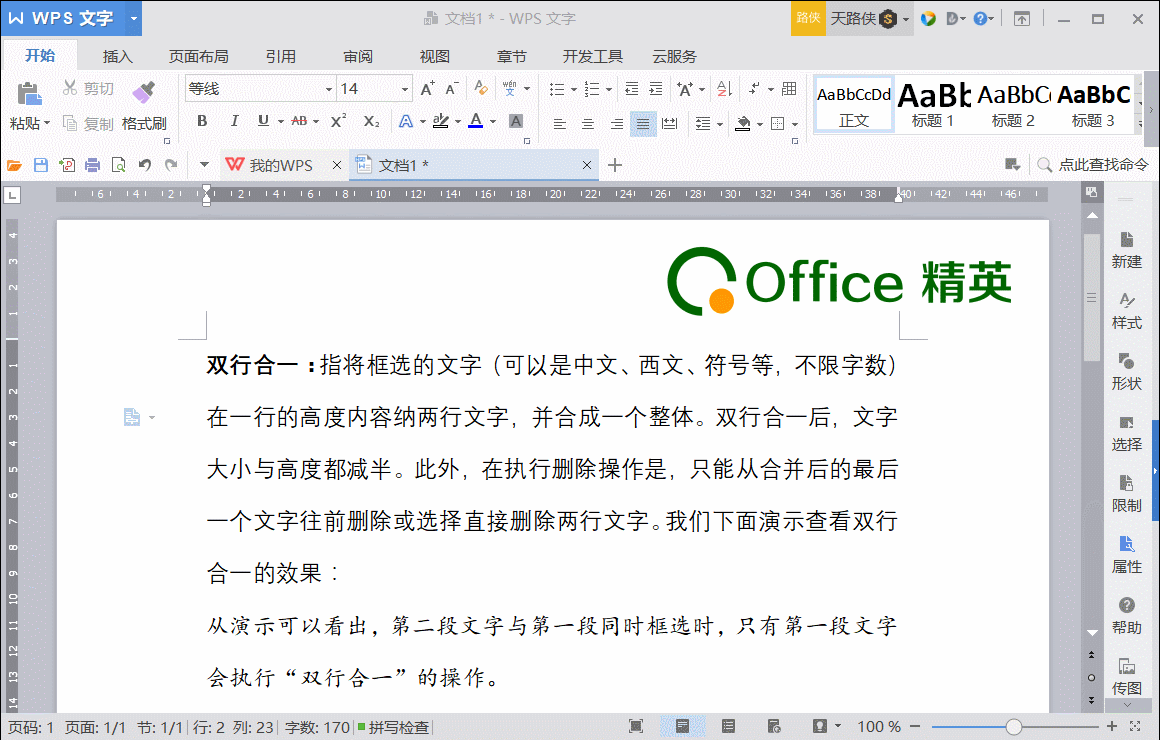Image resolution: width=1160 pixels, height=740 pixels.
Task: Apply the 标题 3 heading style
Action: click(1093, 105)
